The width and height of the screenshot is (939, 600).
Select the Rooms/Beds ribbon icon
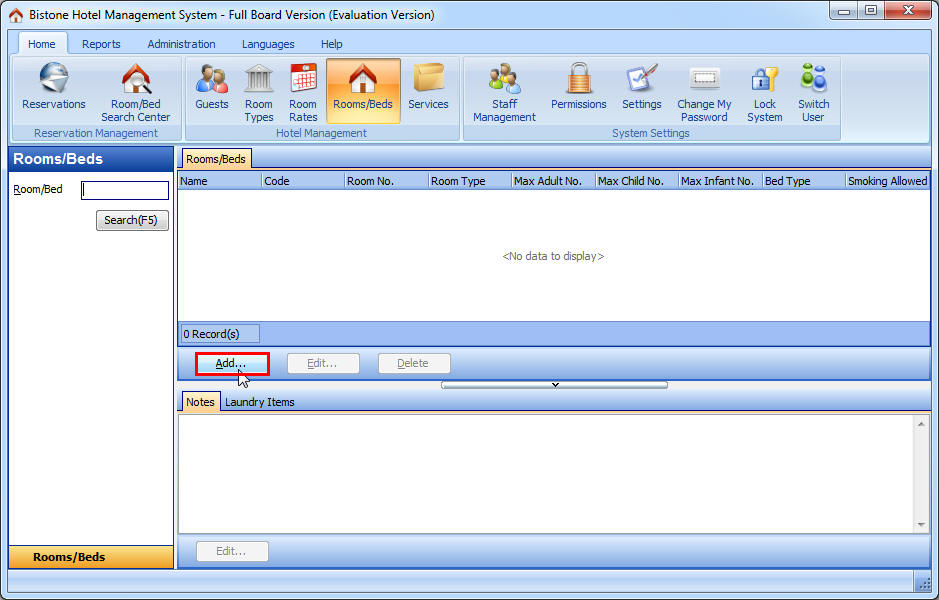363,90
